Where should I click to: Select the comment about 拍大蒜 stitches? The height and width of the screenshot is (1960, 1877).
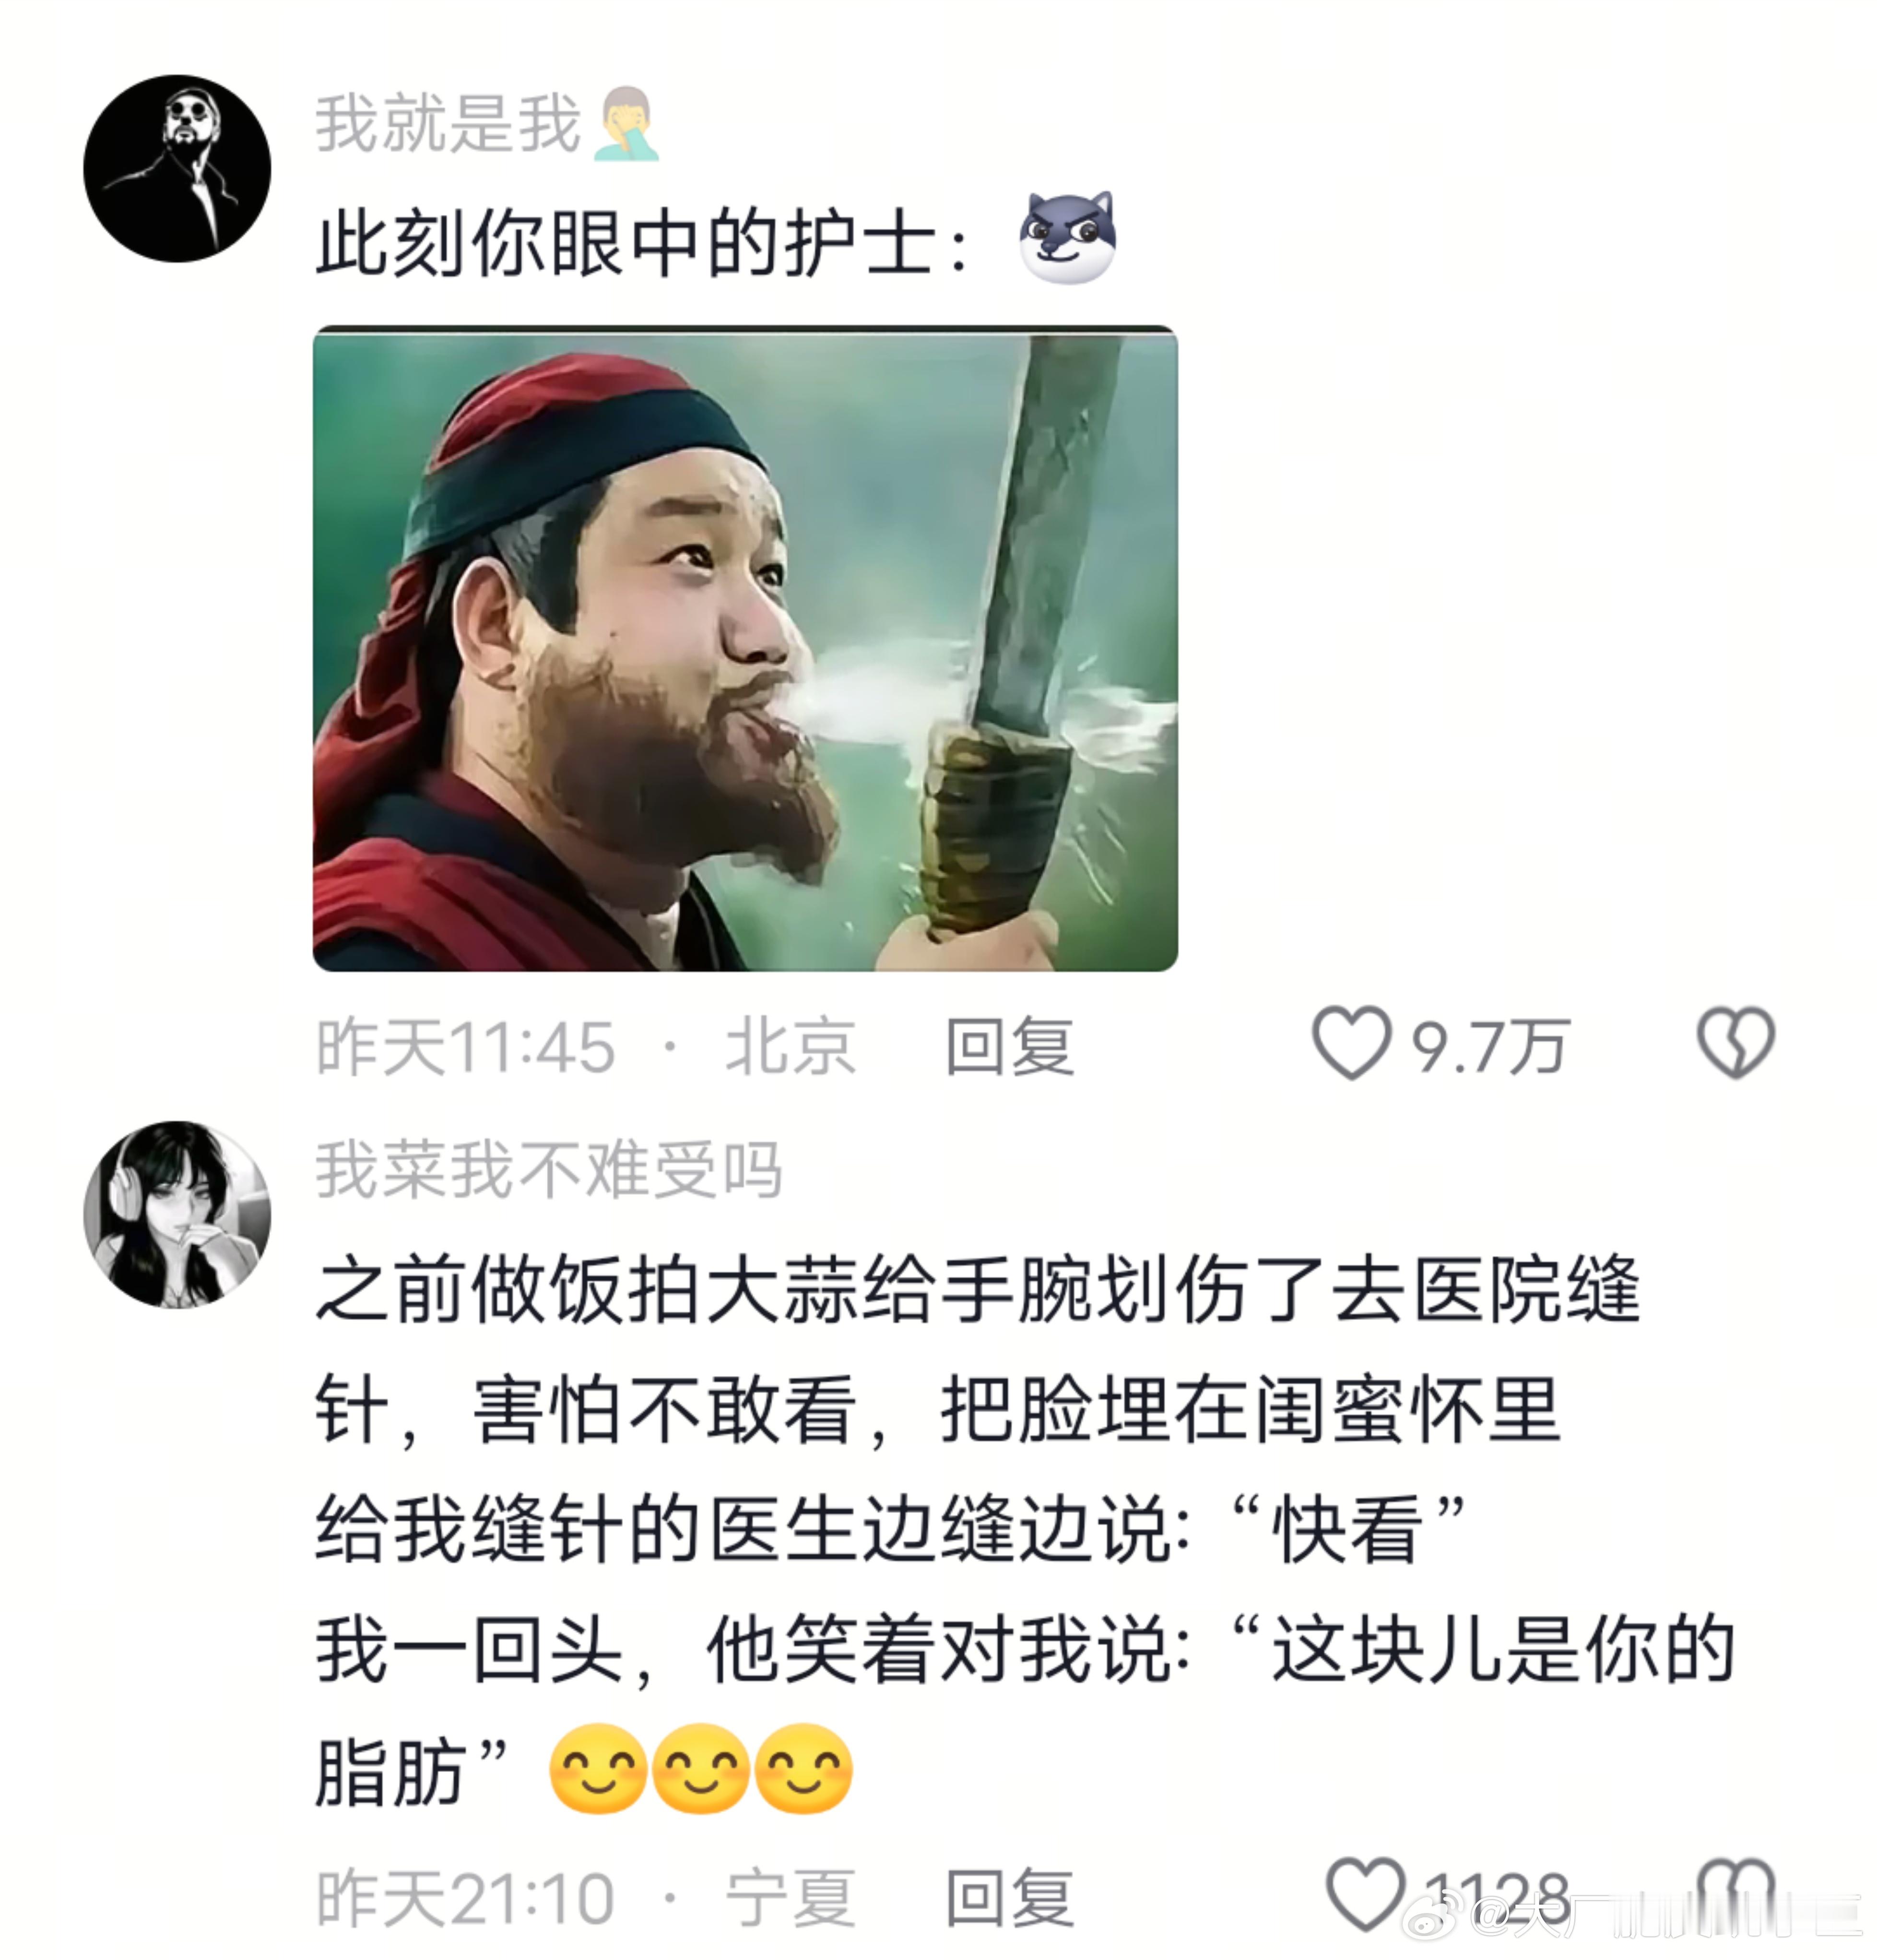click(1025, 1530)
